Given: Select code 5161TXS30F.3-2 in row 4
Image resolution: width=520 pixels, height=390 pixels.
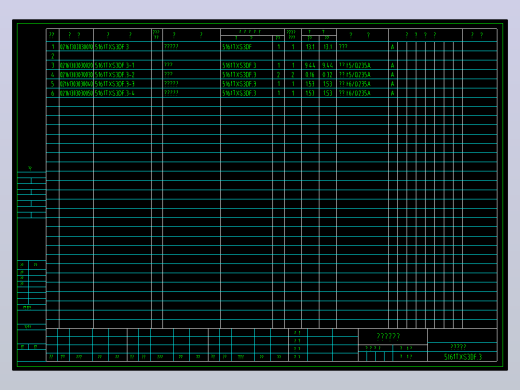Looking at the screenshot, I should pyautogui.click(x=115, y=75).
